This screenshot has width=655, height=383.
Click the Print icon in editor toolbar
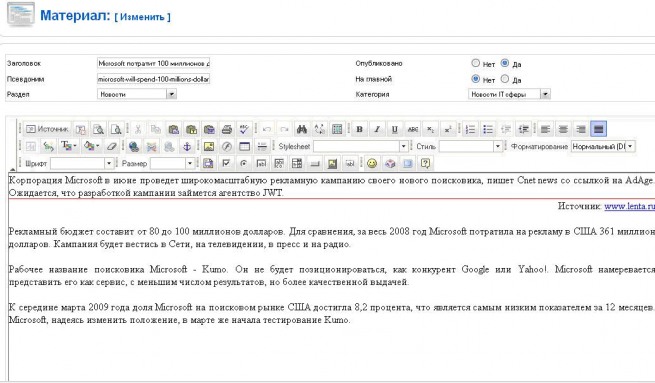click(226, 129)
